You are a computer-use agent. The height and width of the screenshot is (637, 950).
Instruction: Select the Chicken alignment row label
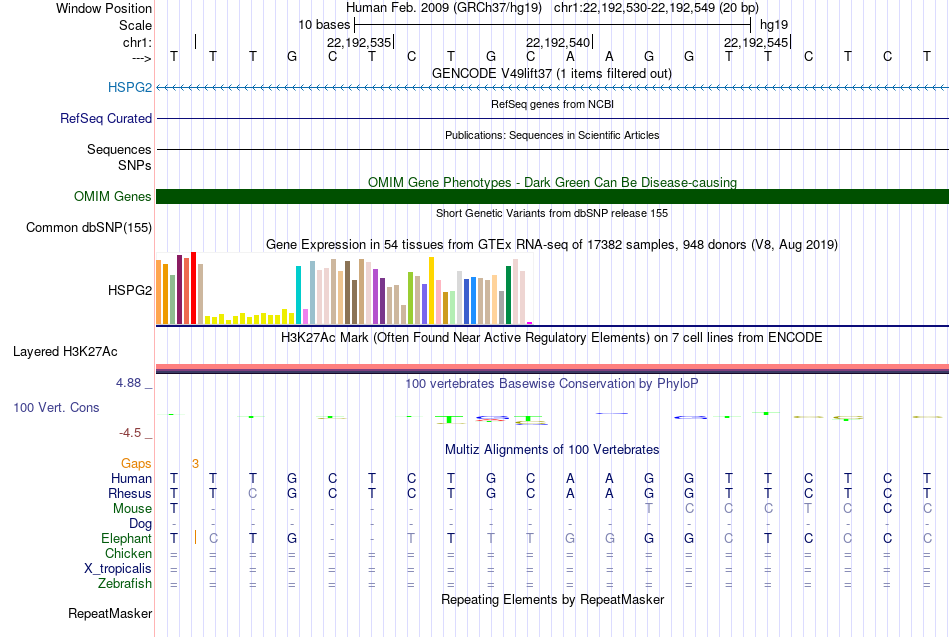pyautogui.click(x=128, y=553)
